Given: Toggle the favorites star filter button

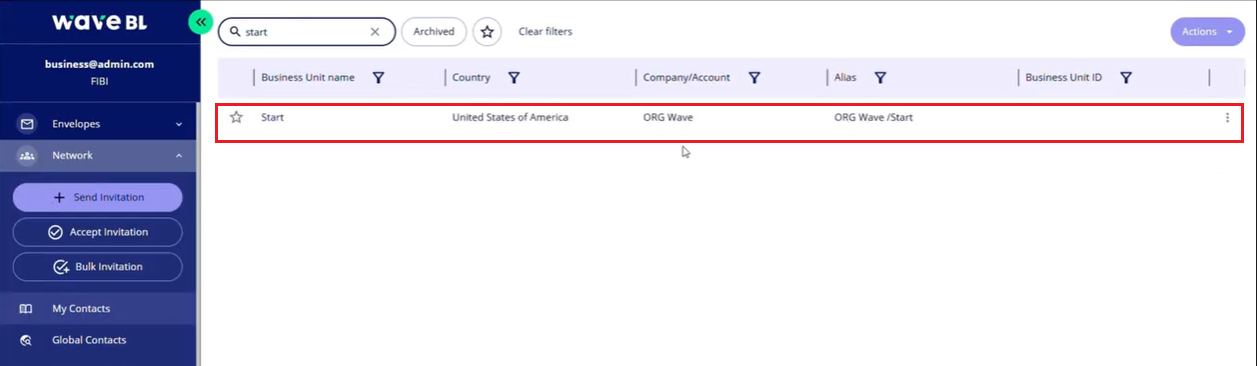Looking at the screenshot, I should 487,32.
